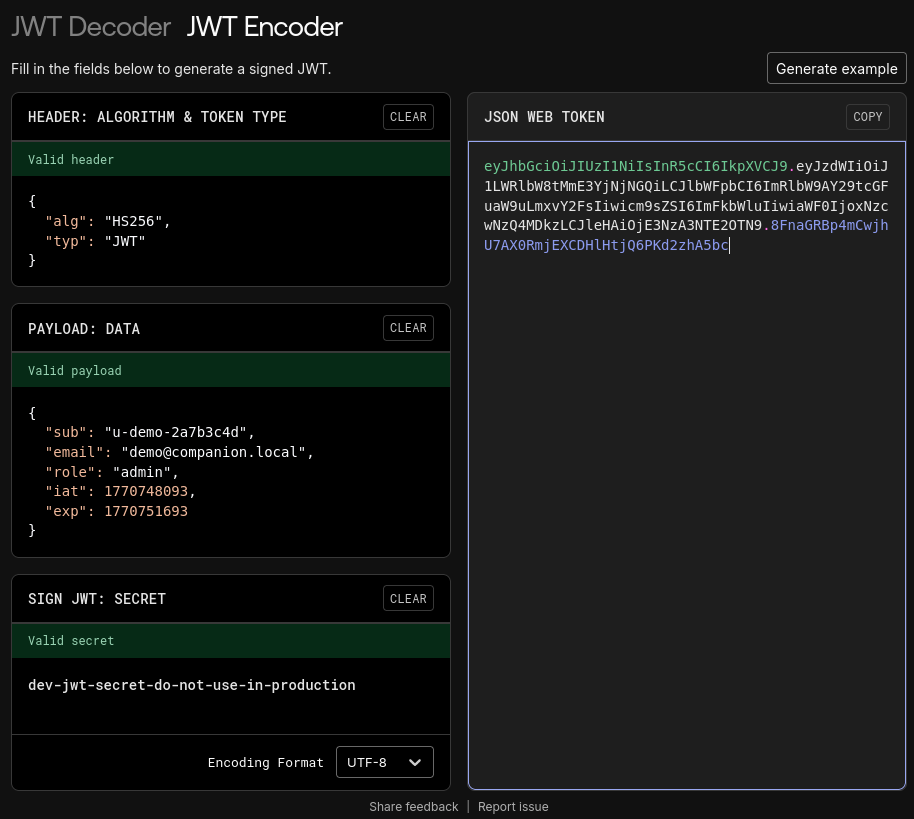Switch to the JWT Decoder tab
The image size is (914, 819).
pyautogui.click(x=91, y=27)
